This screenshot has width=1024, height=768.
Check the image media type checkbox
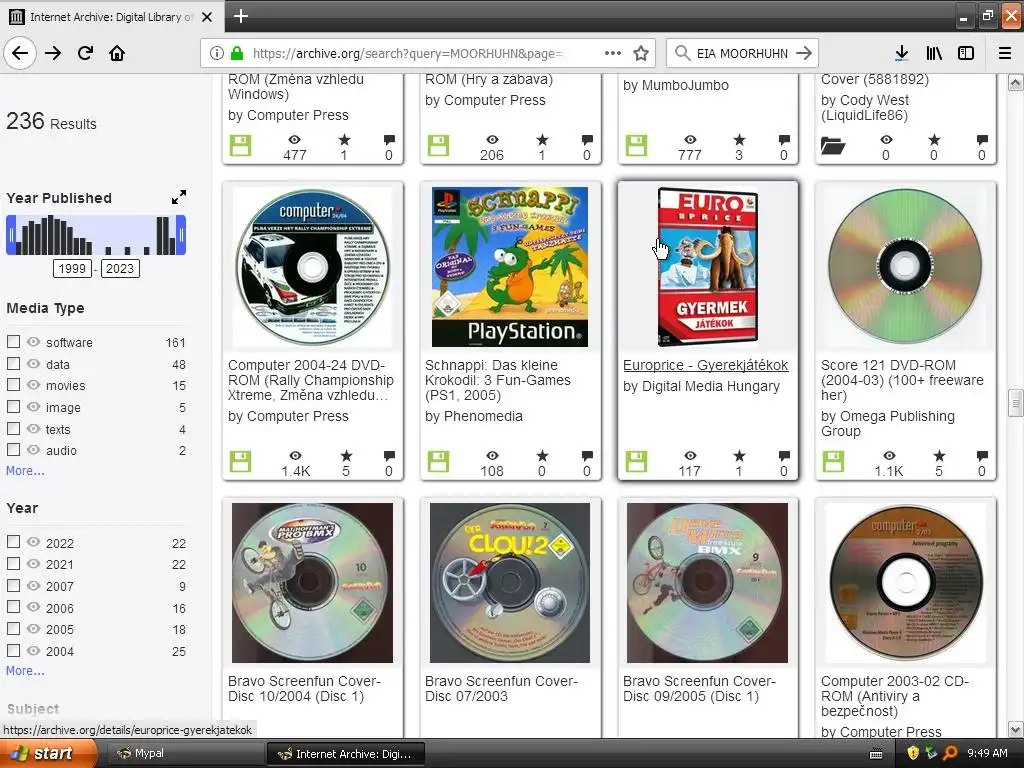pos(13,407)
